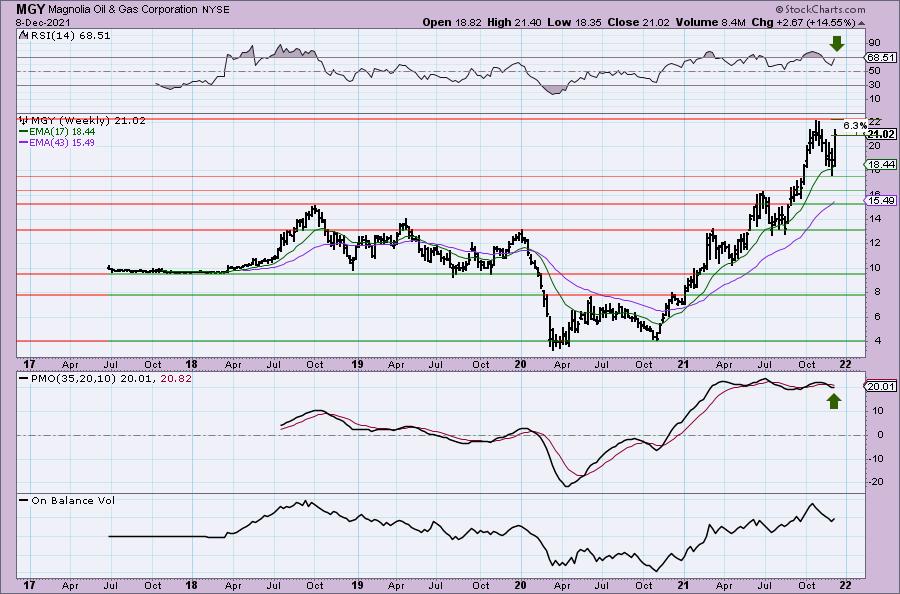Click the NYSE exchange label

coord(218,10)
